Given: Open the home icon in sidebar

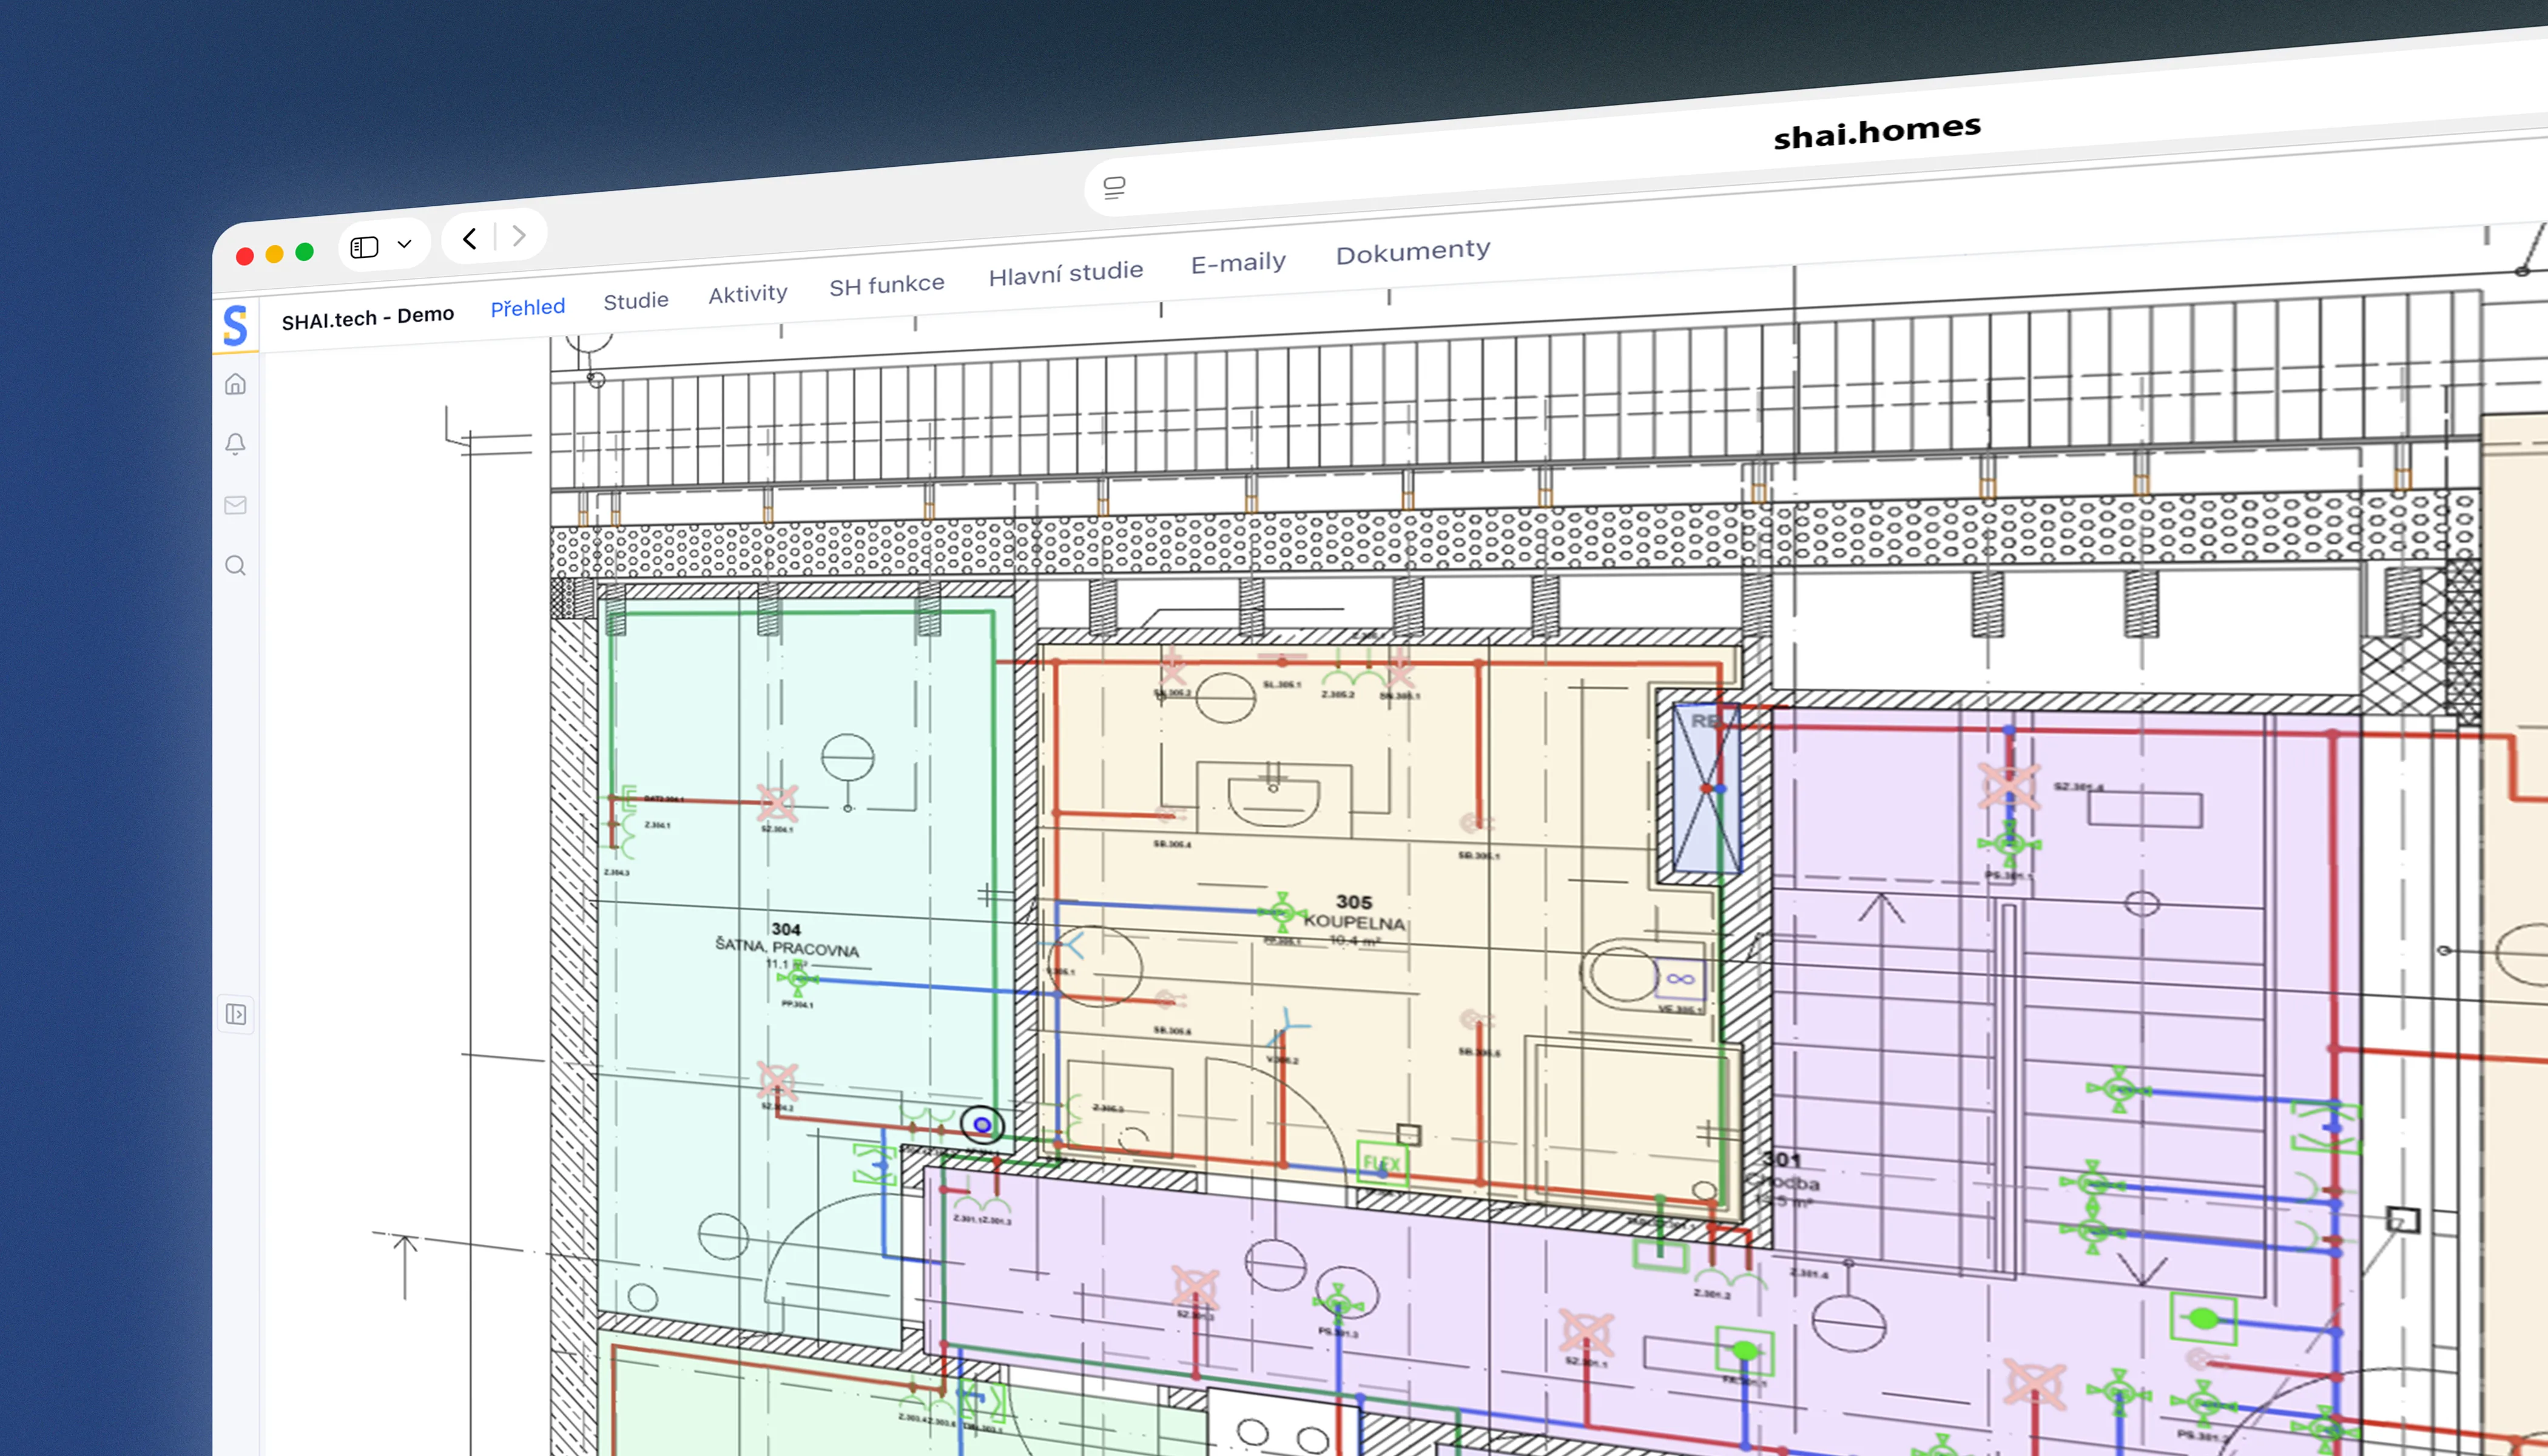Looking at the screenshot, I should pyautogui.click(x=235, y=384).
